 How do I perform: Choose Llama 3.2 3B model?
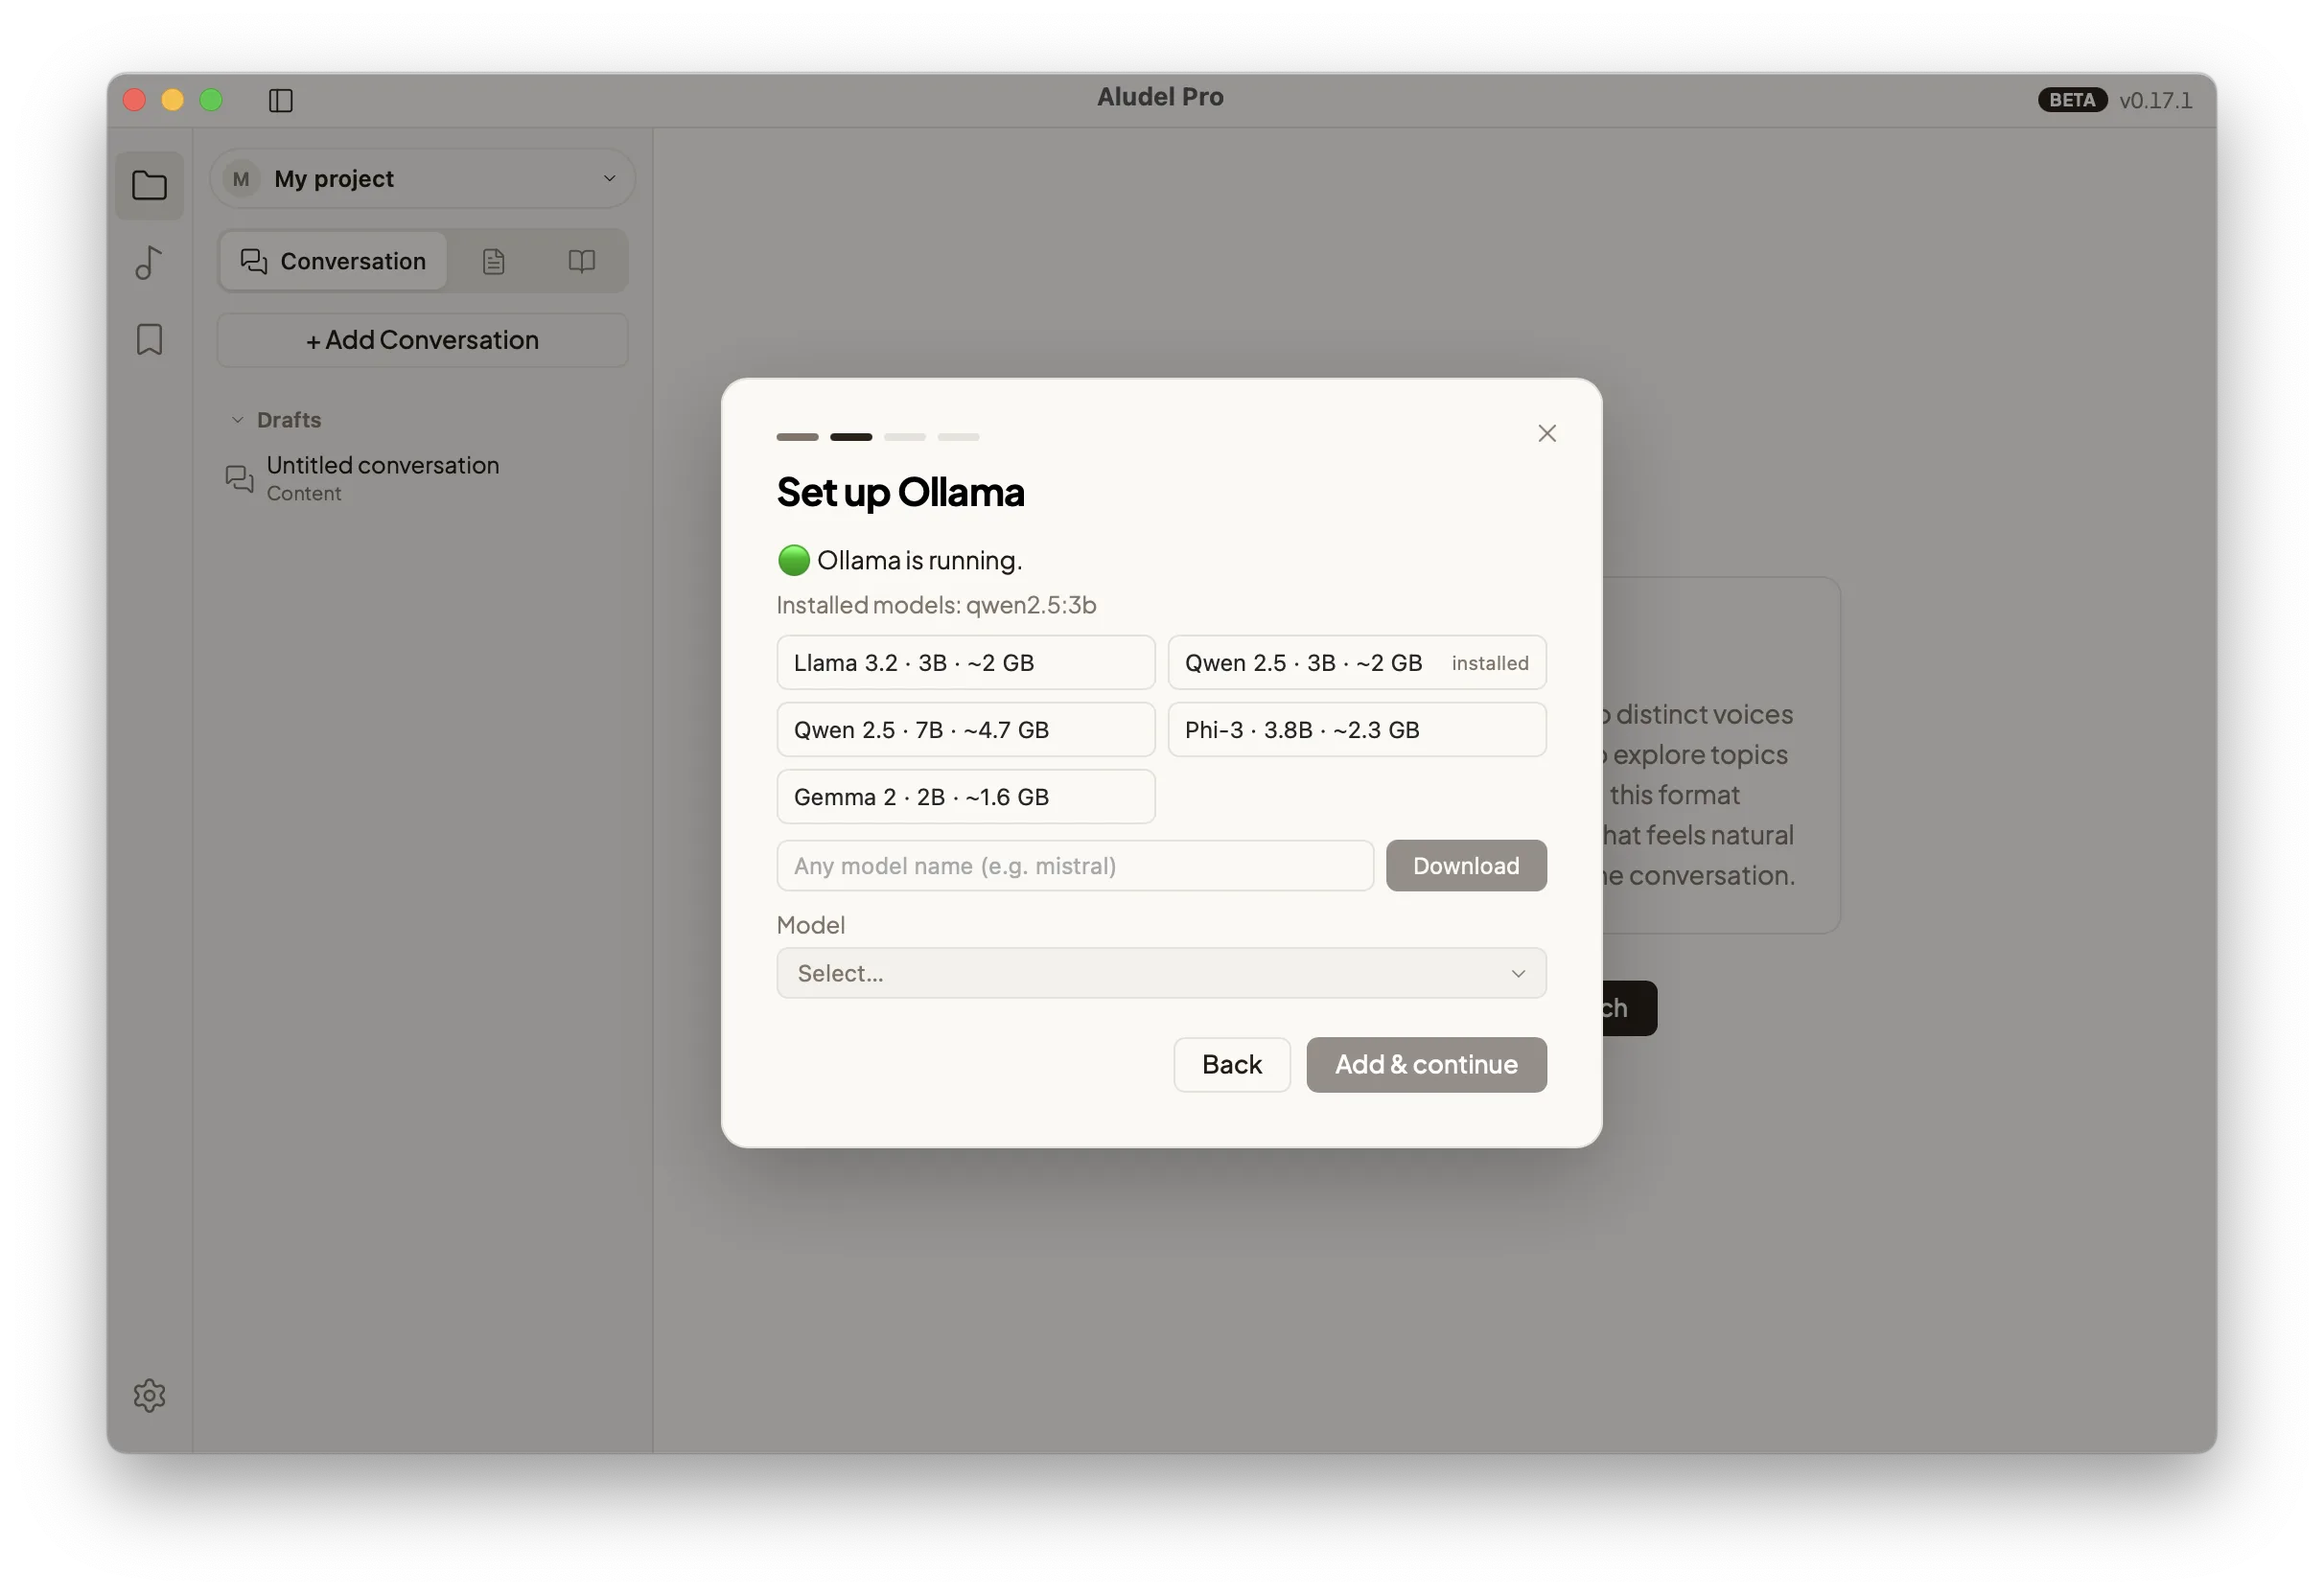[x=965, y=662]
